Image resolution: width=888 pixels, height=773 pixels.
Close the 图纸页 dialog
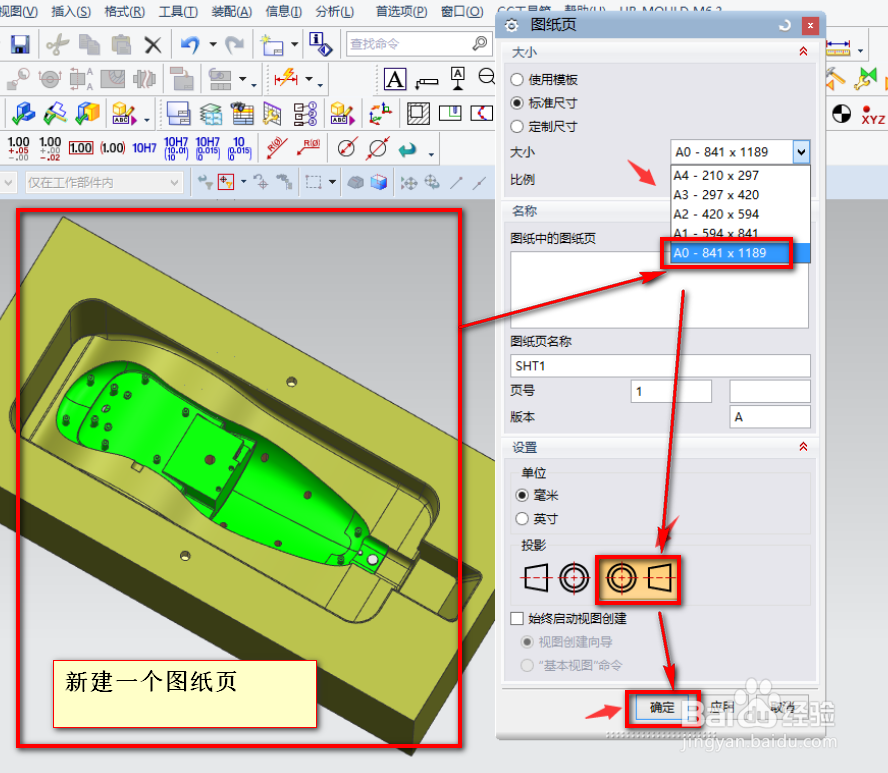point(810,25)
